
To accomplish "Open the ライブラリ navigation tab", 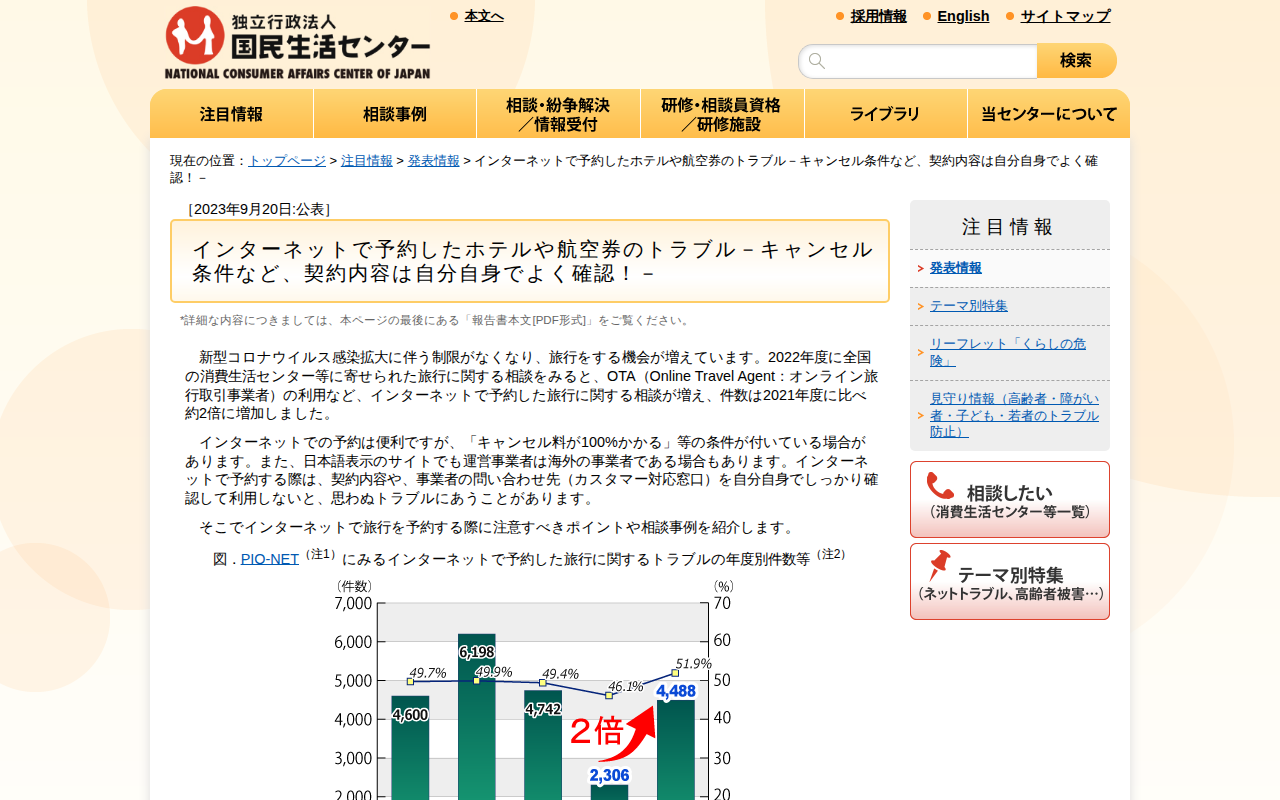I will tap(885, 114).
